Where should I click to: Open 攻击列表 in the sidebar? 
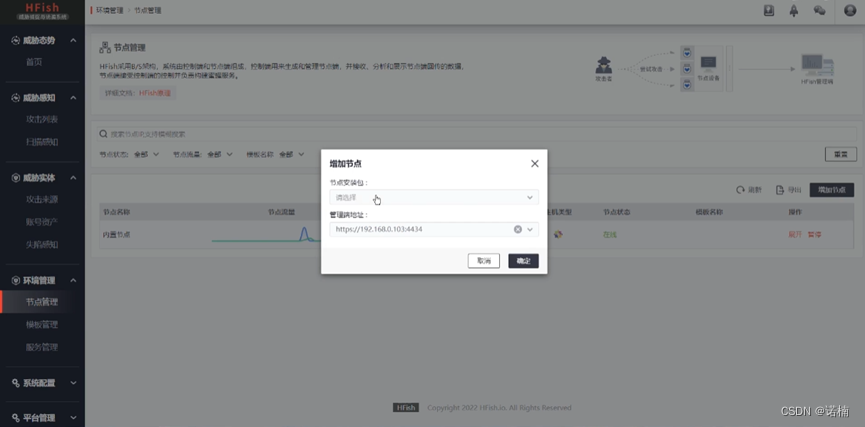pyautogui.click(x=42, y=120)
